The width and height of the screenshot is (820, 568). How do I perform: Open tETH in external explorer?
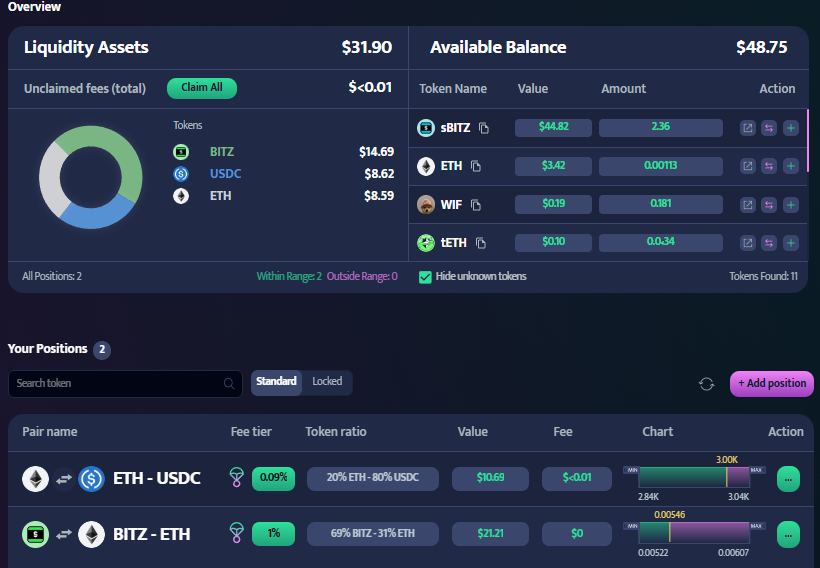pos(748,243)
